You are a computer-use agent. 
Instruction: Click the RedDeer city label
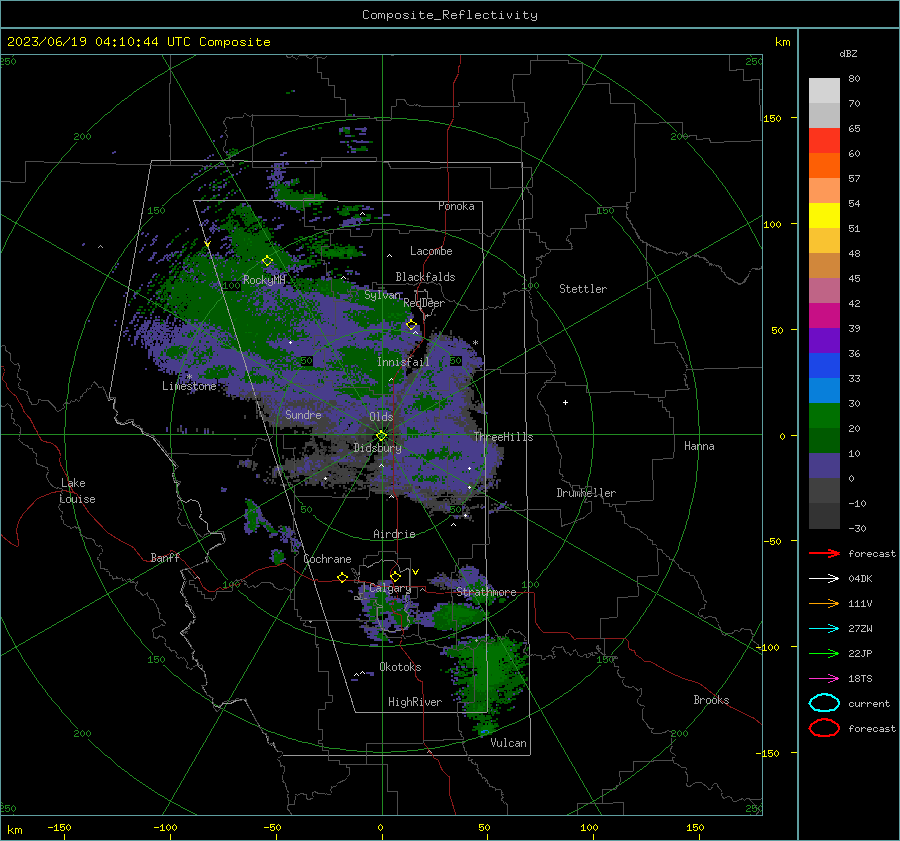(x=424, y=303)
